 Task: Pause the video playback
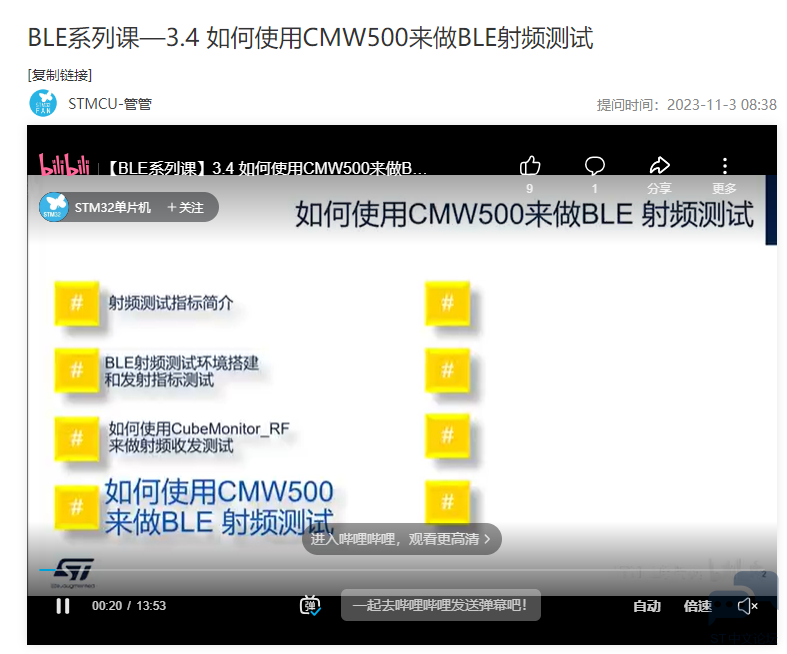63,606
